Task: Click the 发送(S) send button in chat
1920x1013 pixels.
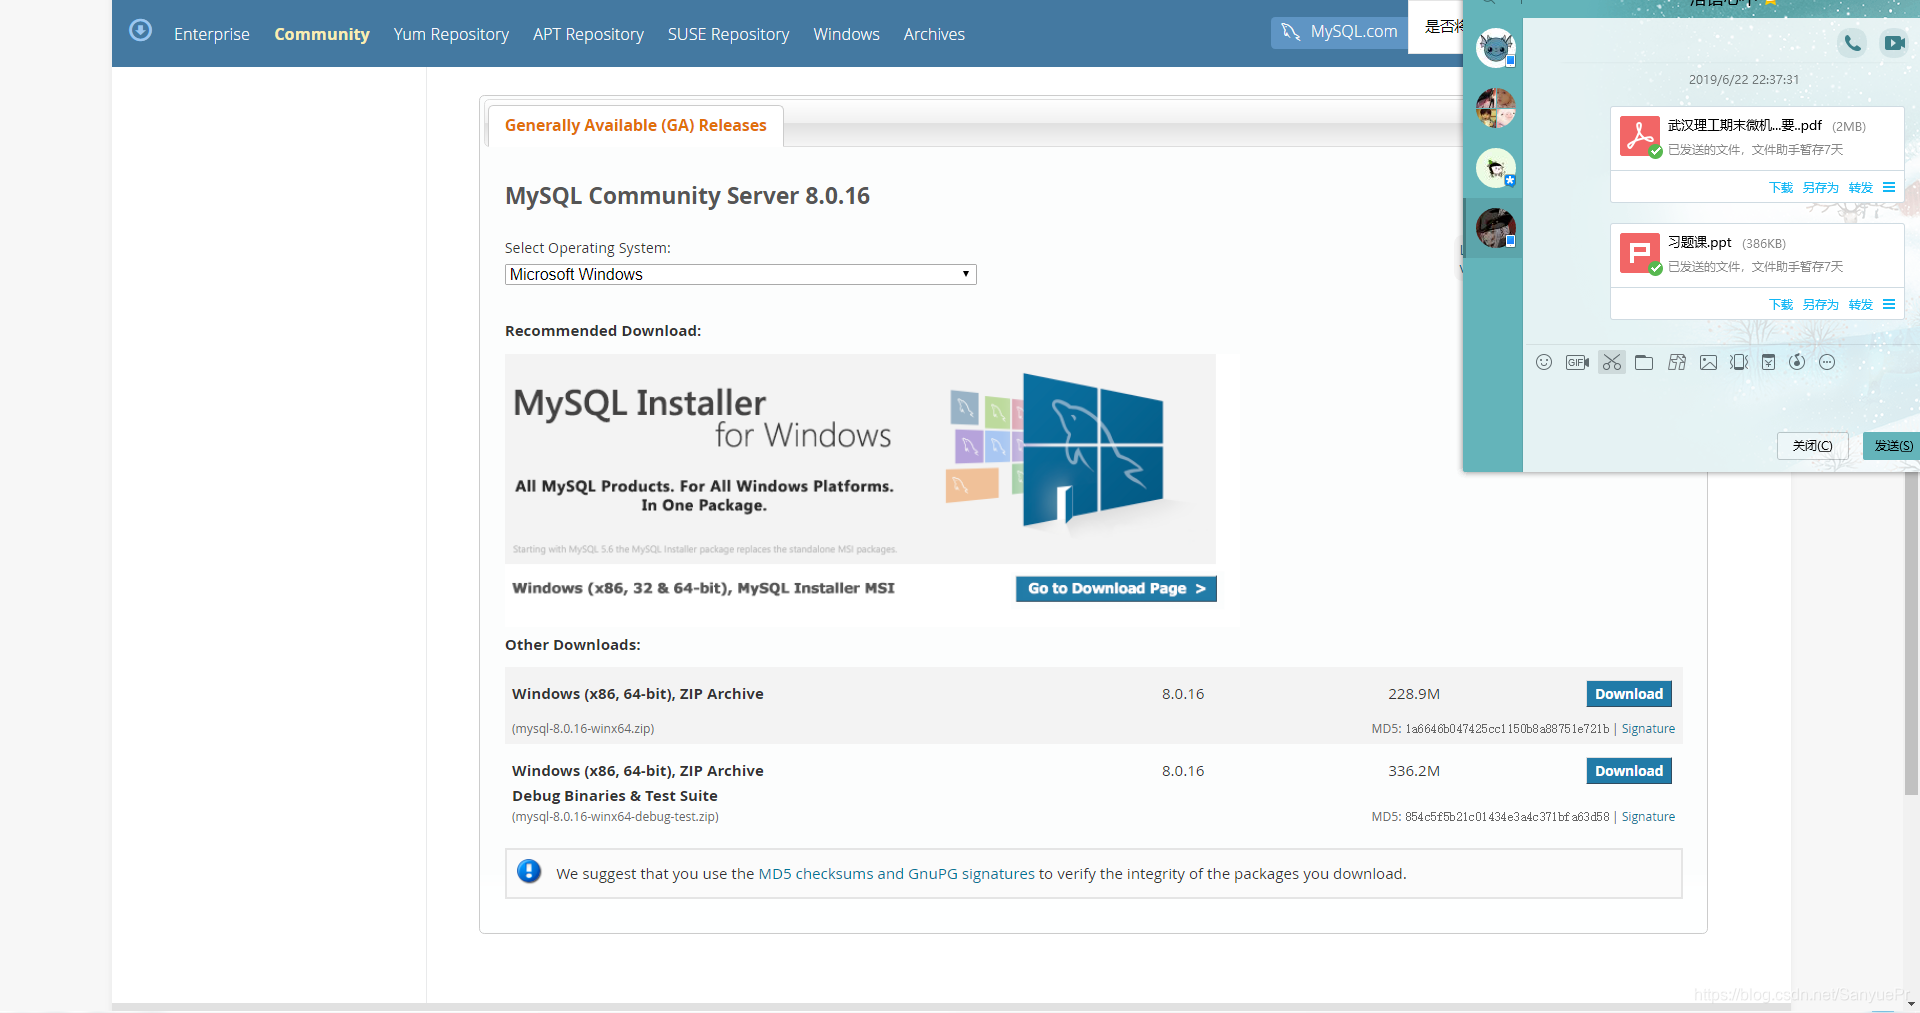Action: (1892, 446)
